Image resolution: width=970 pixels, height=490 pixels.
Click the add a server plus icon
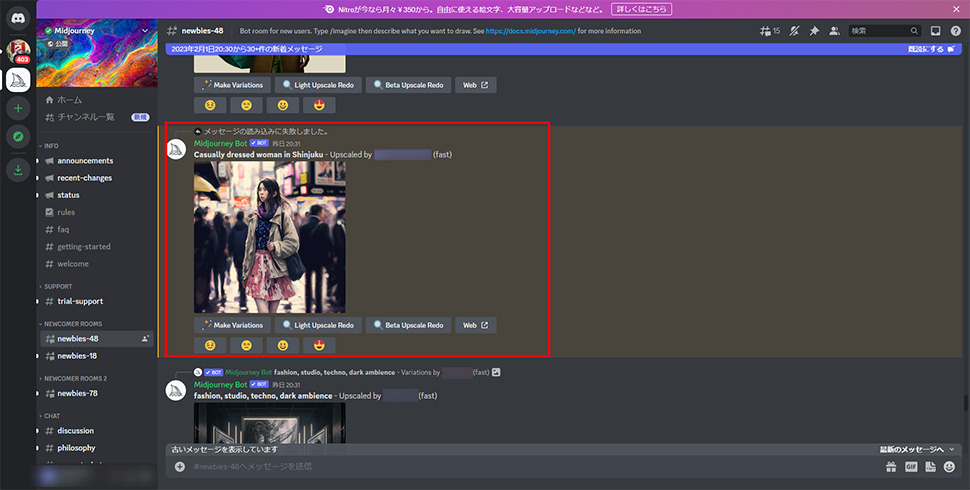click(18, 108)
